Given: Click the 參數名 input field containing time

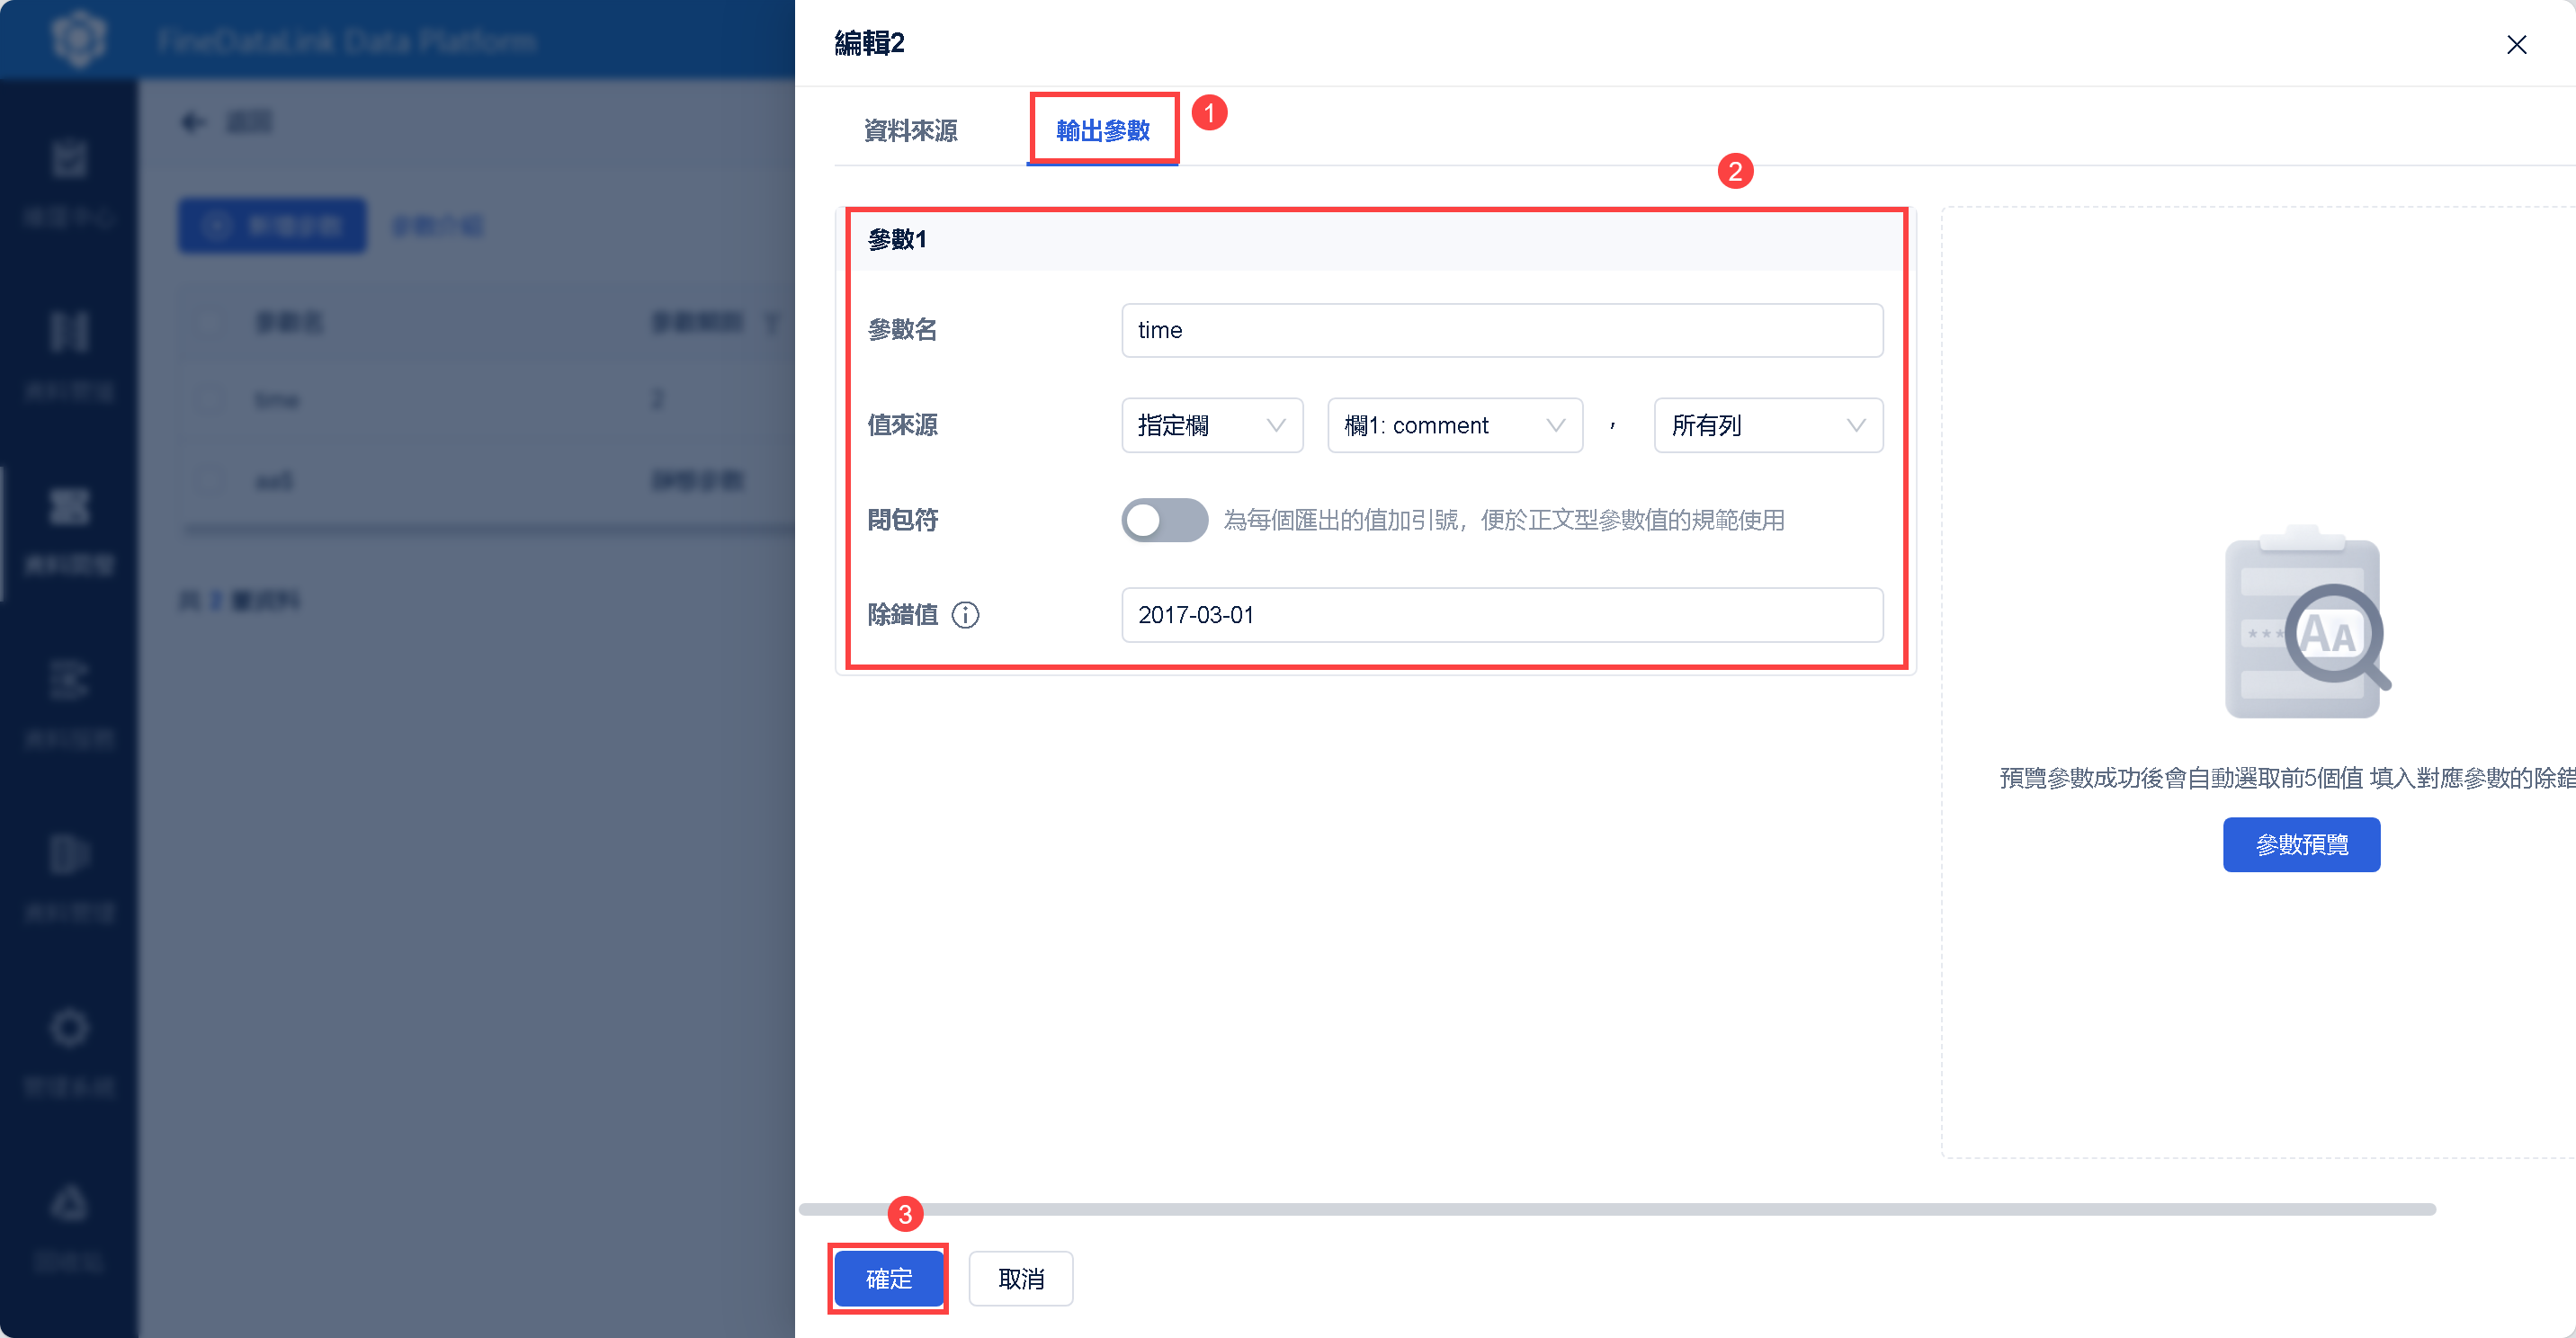Looking at the screenshot, I should (x=1501, y=330).
